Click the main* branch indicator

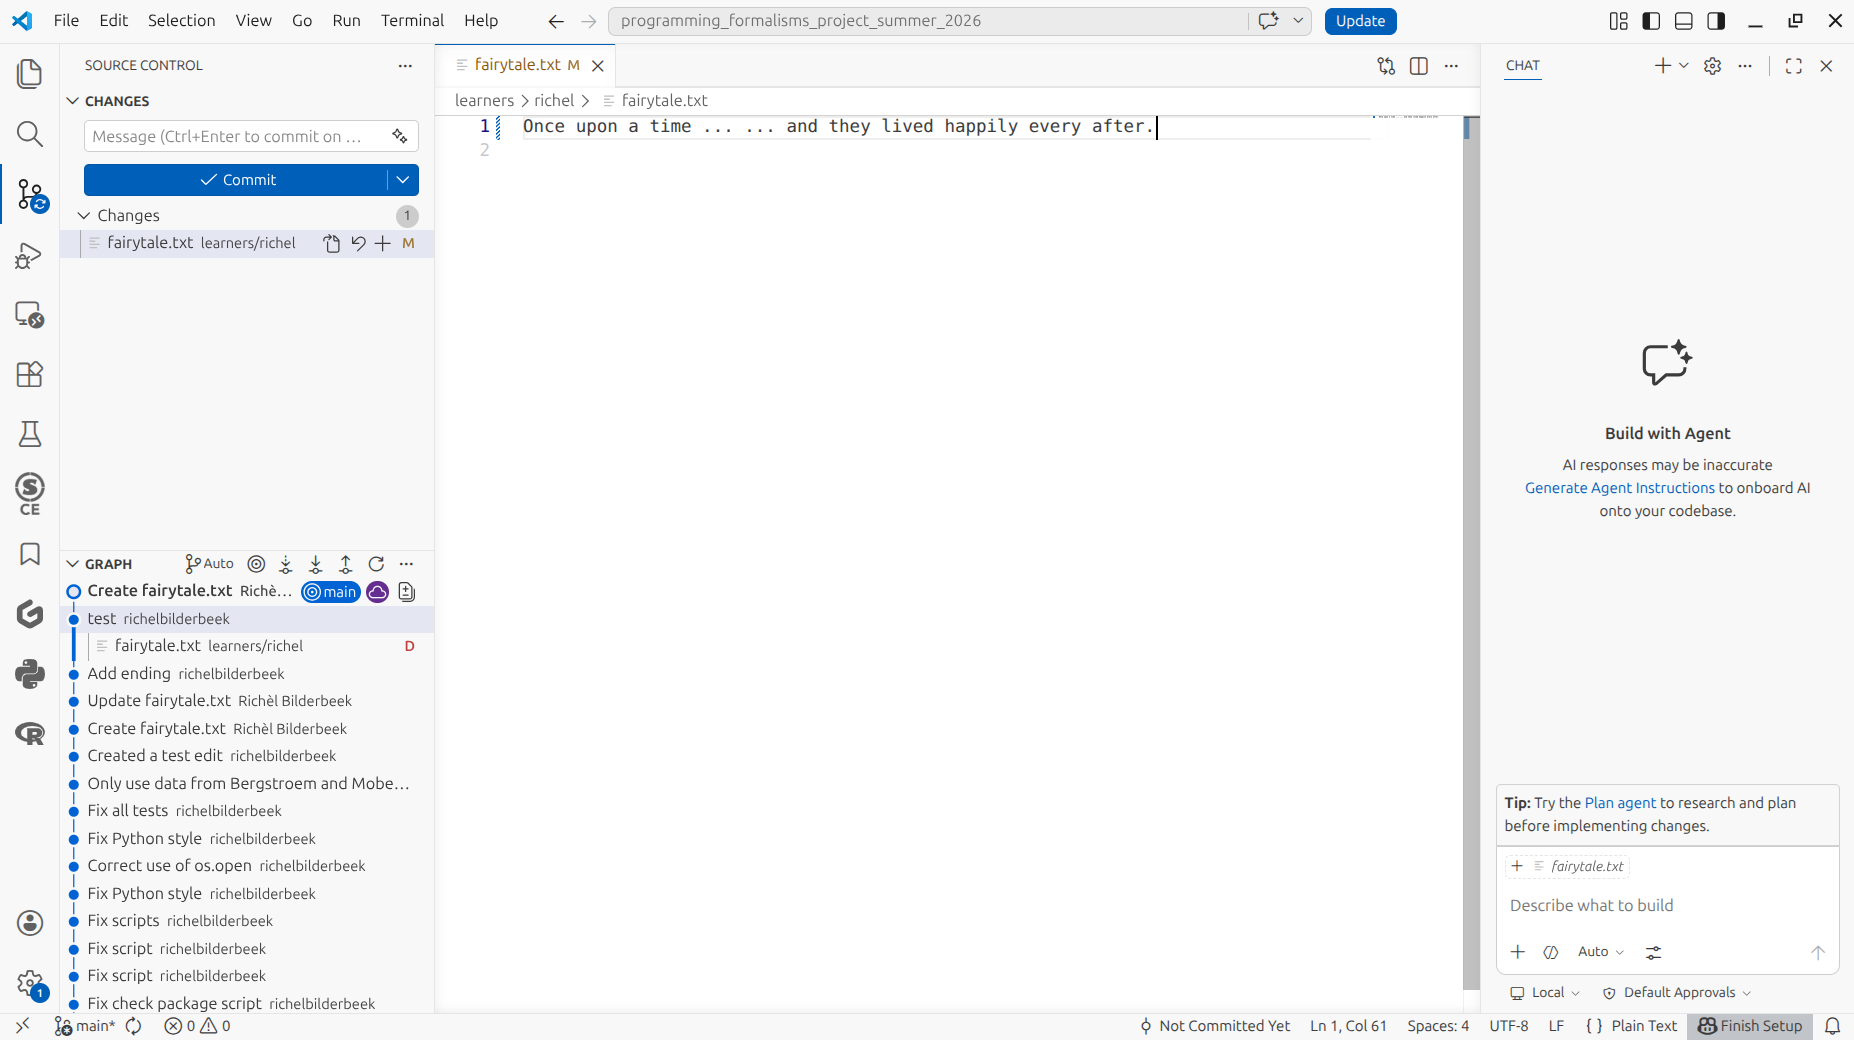(x=85, y=1026)
